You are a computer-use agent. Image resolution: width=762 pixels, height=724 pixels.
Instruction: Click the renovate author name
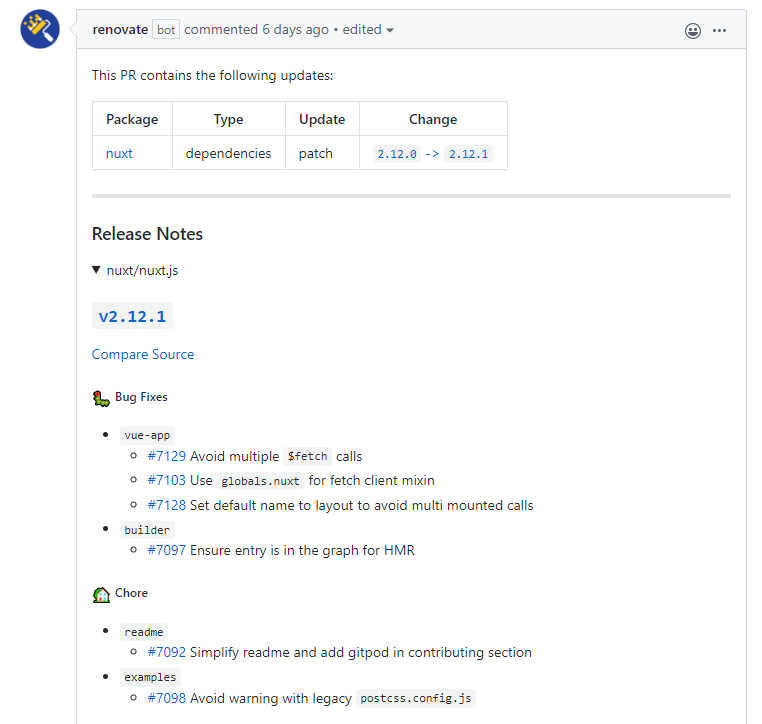(120, 30)
